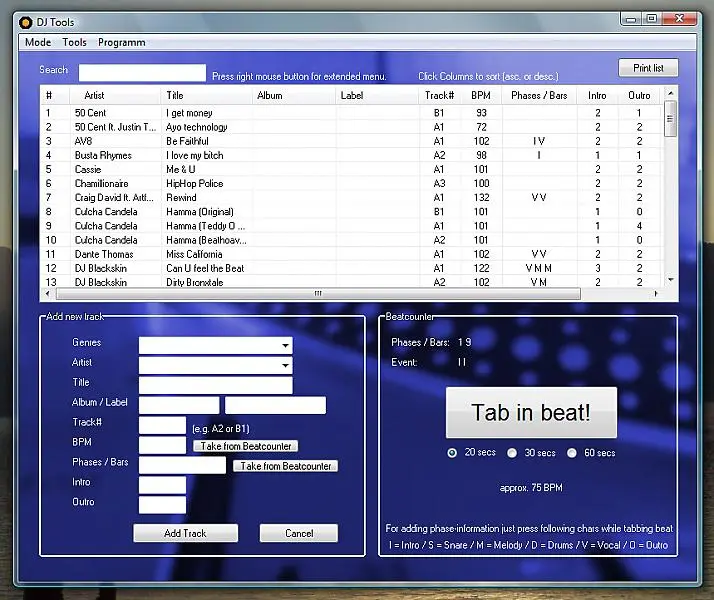Image resolution: width=714 pixels, height=600 pixels.
Task: Open the Artist dropdown list
Action: pos(286,365)
